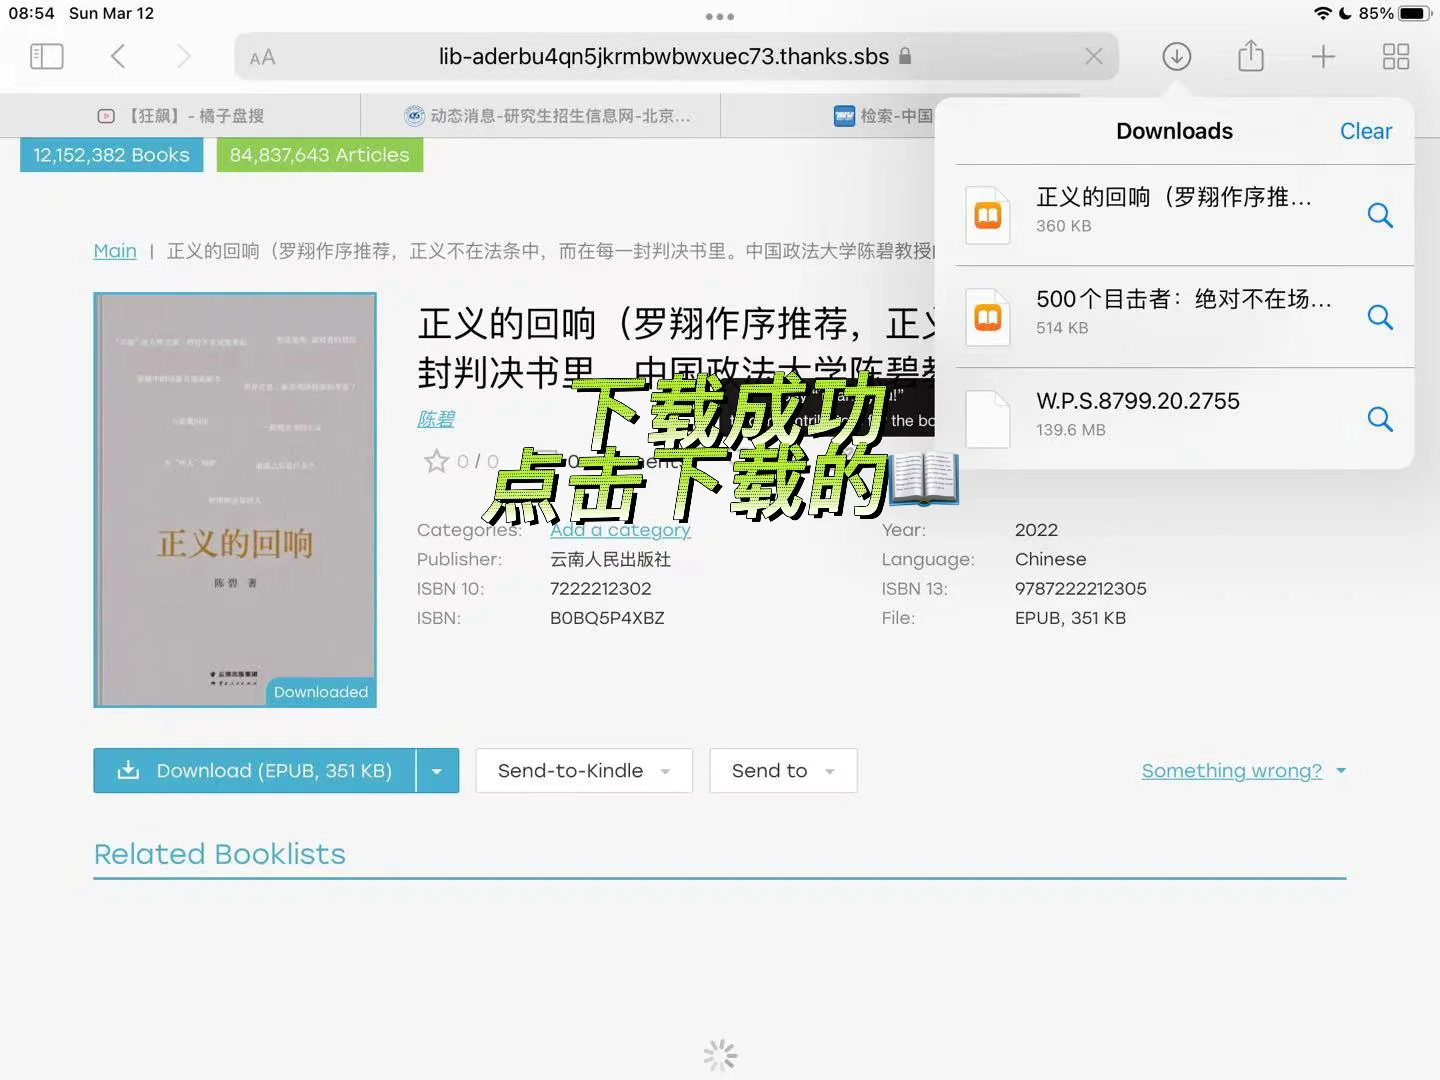The height and width of the screenshot is (1080, 1440).
Task: Expand the download format dropdown arrow
Action: [437, 771]
